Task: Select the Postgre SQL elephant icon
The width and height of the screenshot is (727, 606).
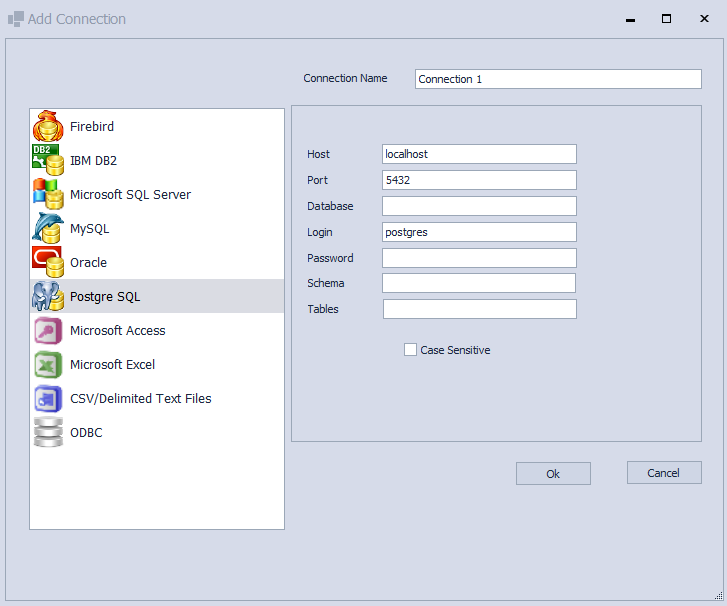Action: [x=48, y=296]
